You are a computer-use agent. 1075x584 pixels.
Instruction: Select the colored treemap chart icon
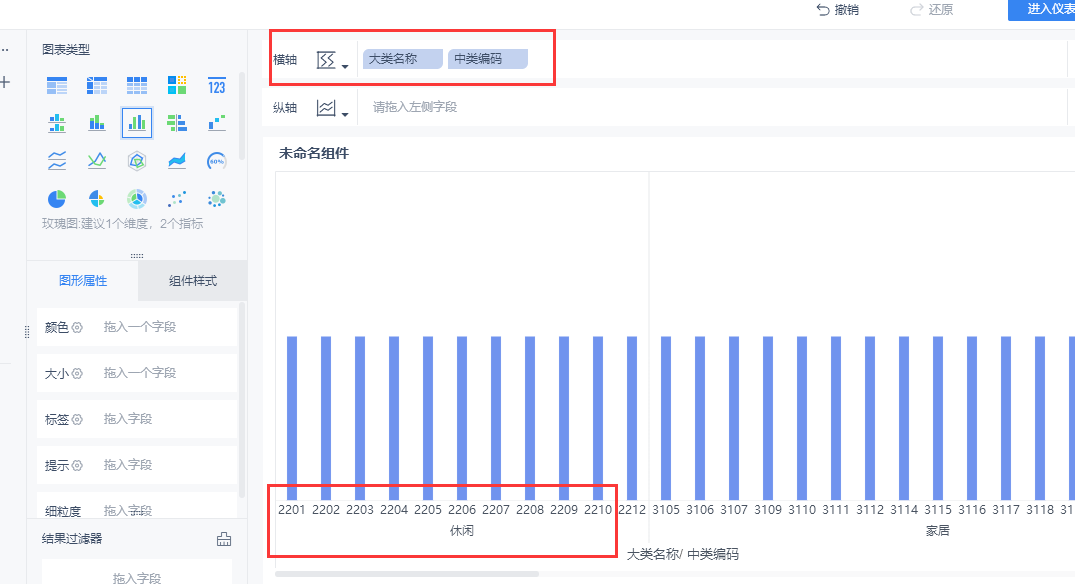pos(177,86)
